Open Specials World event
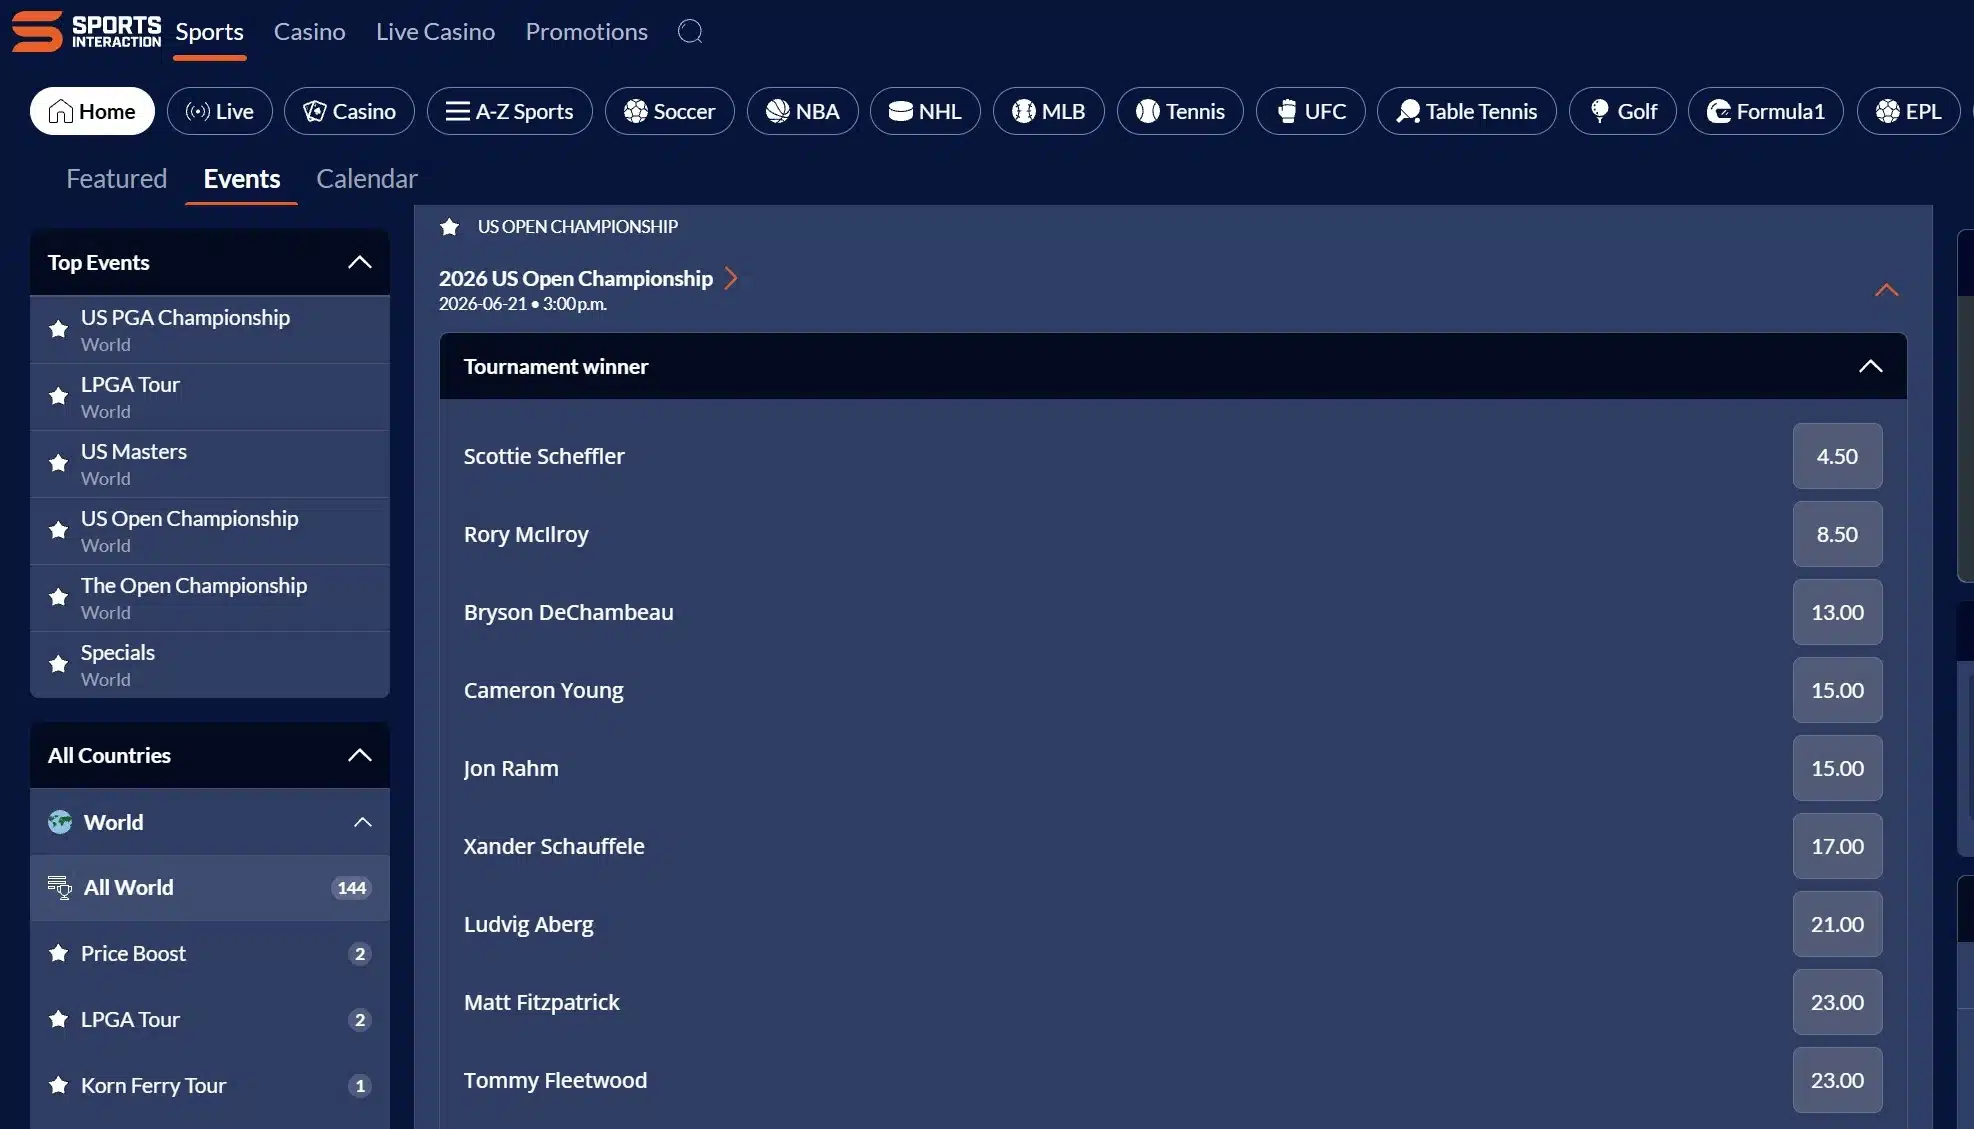 click(210, 665)
